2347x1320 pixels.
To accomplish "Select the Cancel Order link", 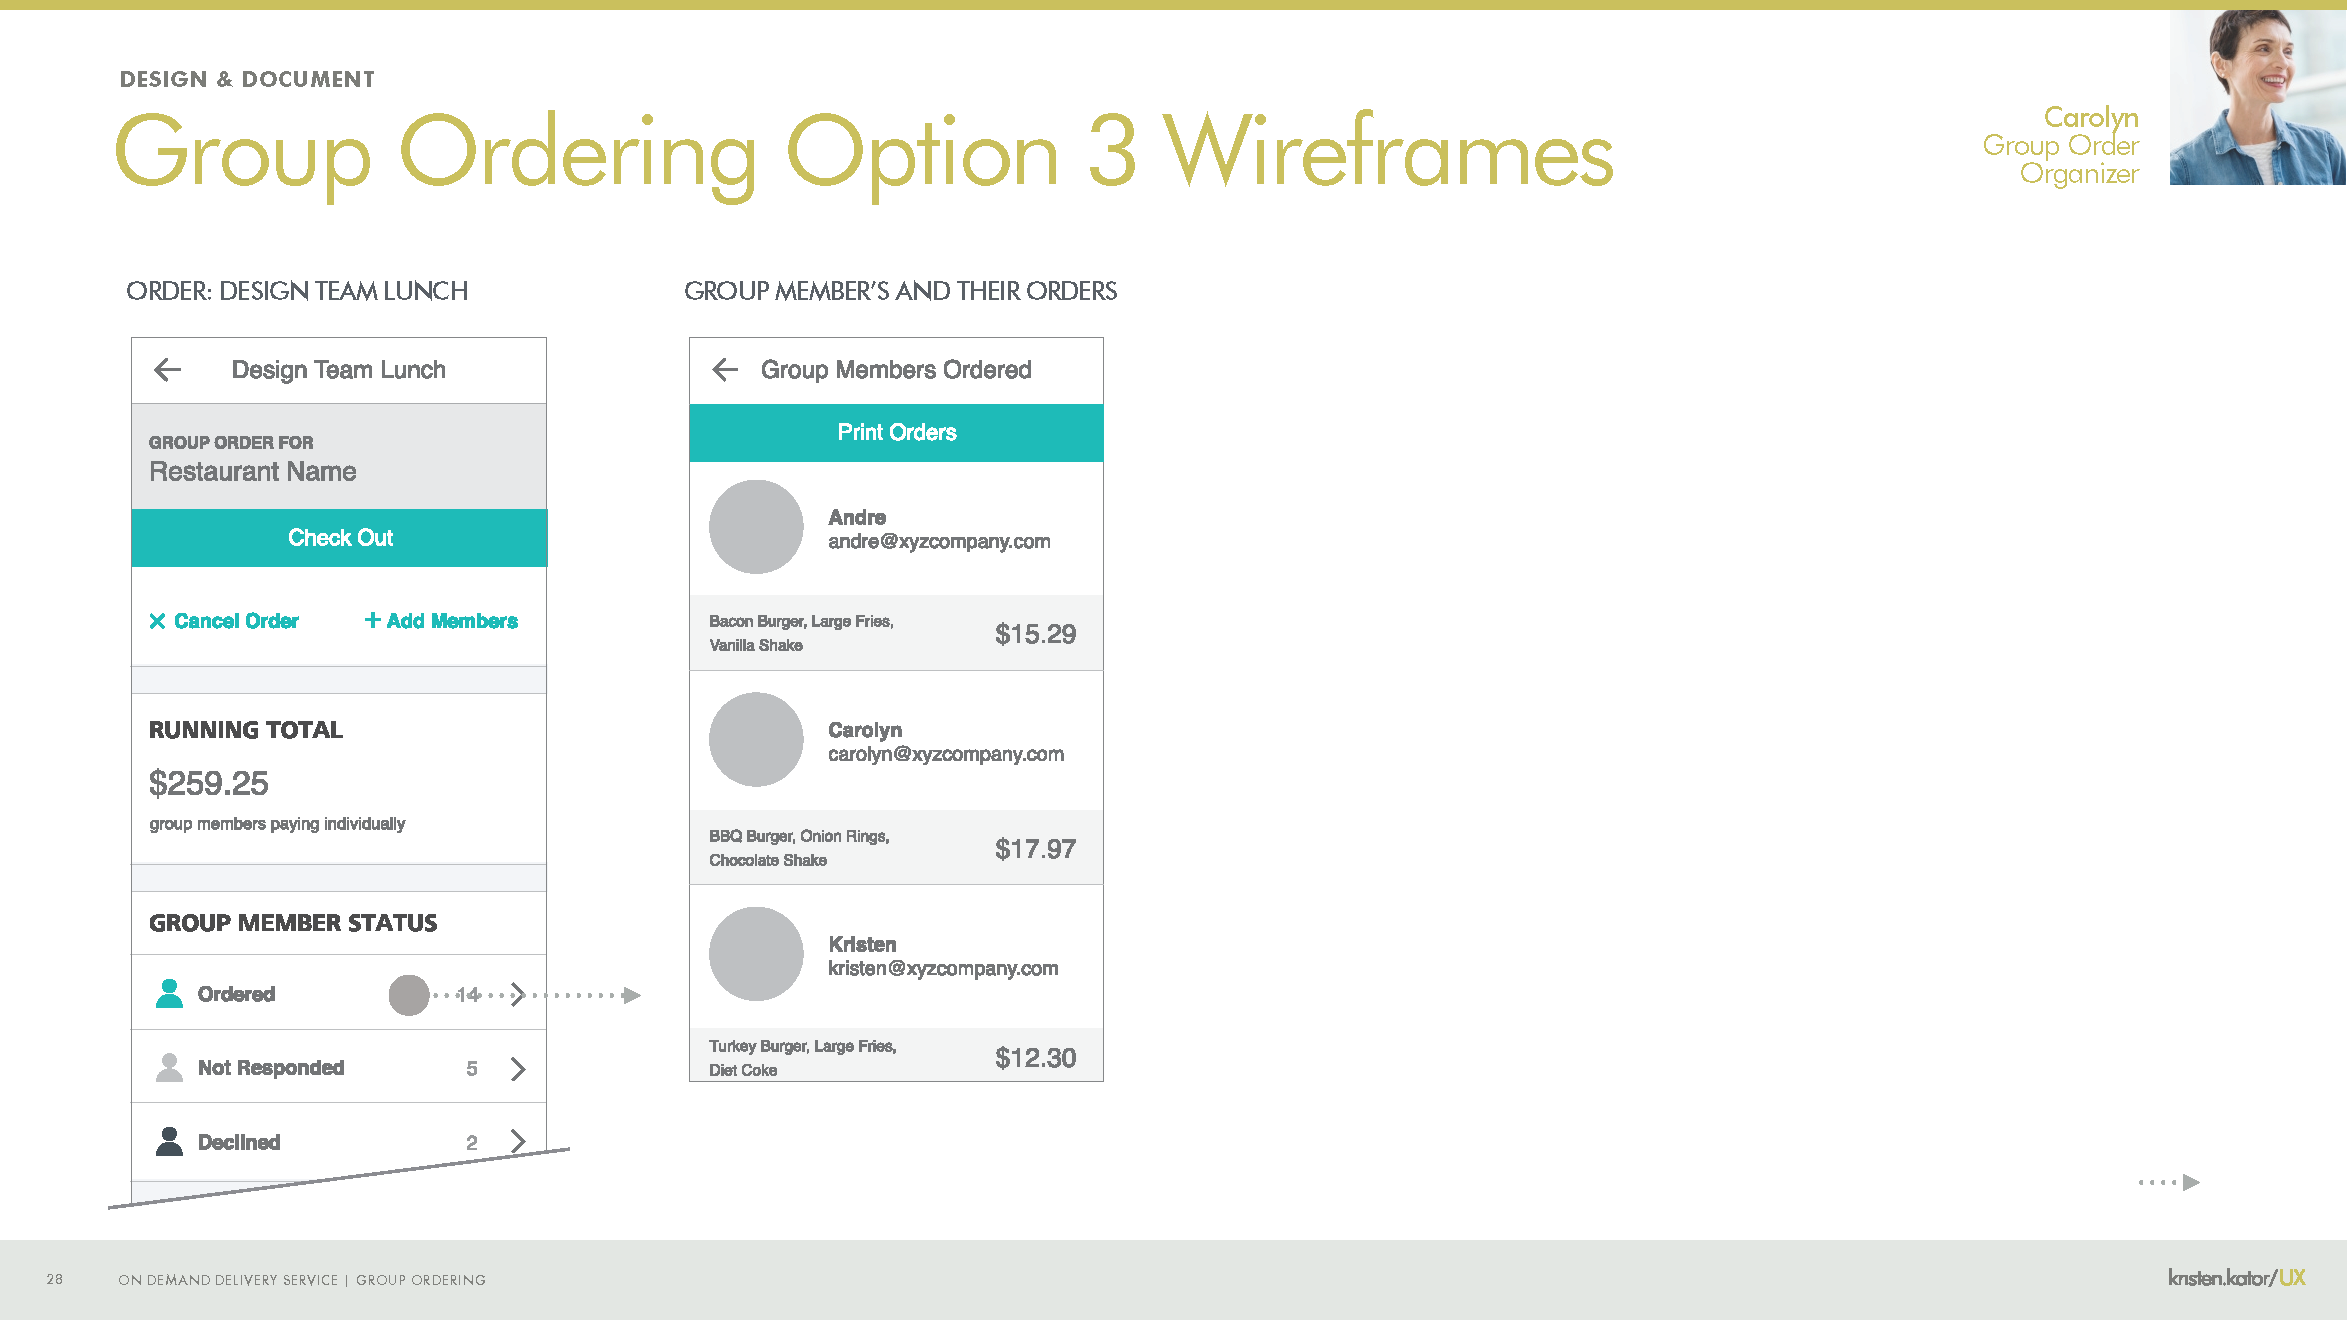I will 224,621.
